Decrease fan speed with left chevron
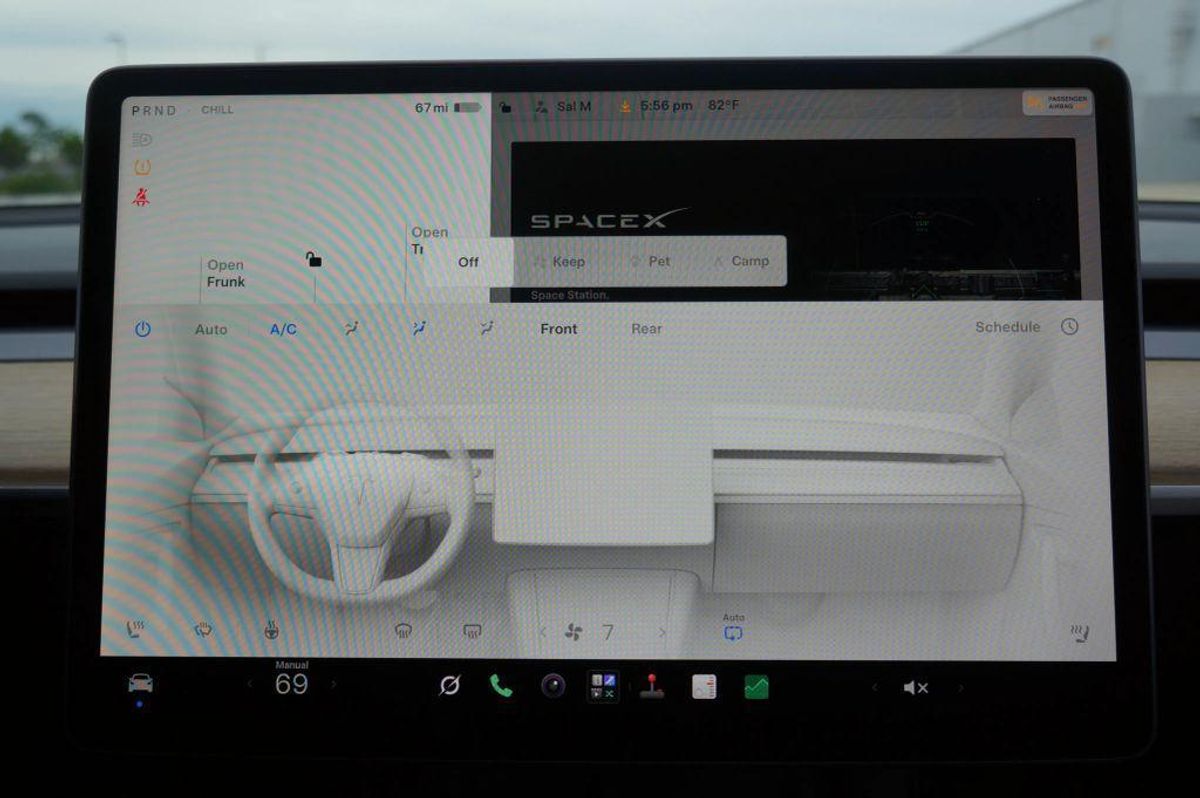 click(543, 632)
